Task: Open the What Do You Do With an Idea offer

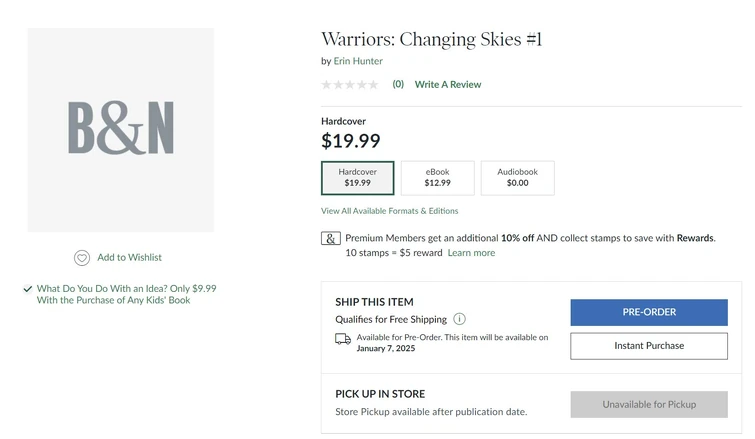Action: pos(126,294)
